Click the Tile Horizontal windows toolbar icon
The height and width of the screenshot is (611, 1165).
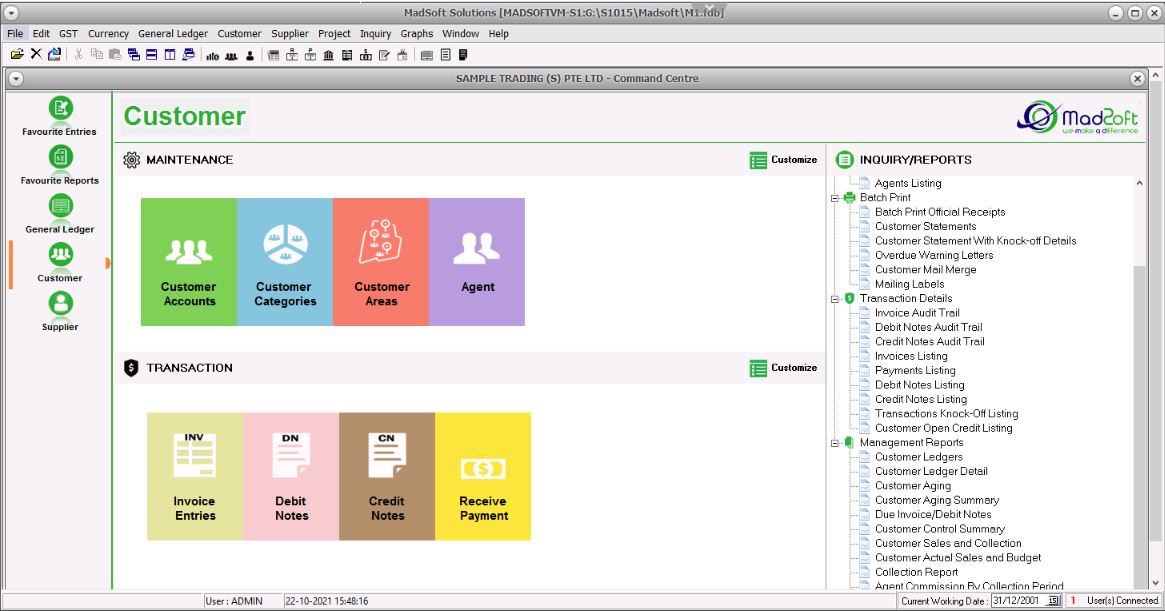tap(152, 54)
